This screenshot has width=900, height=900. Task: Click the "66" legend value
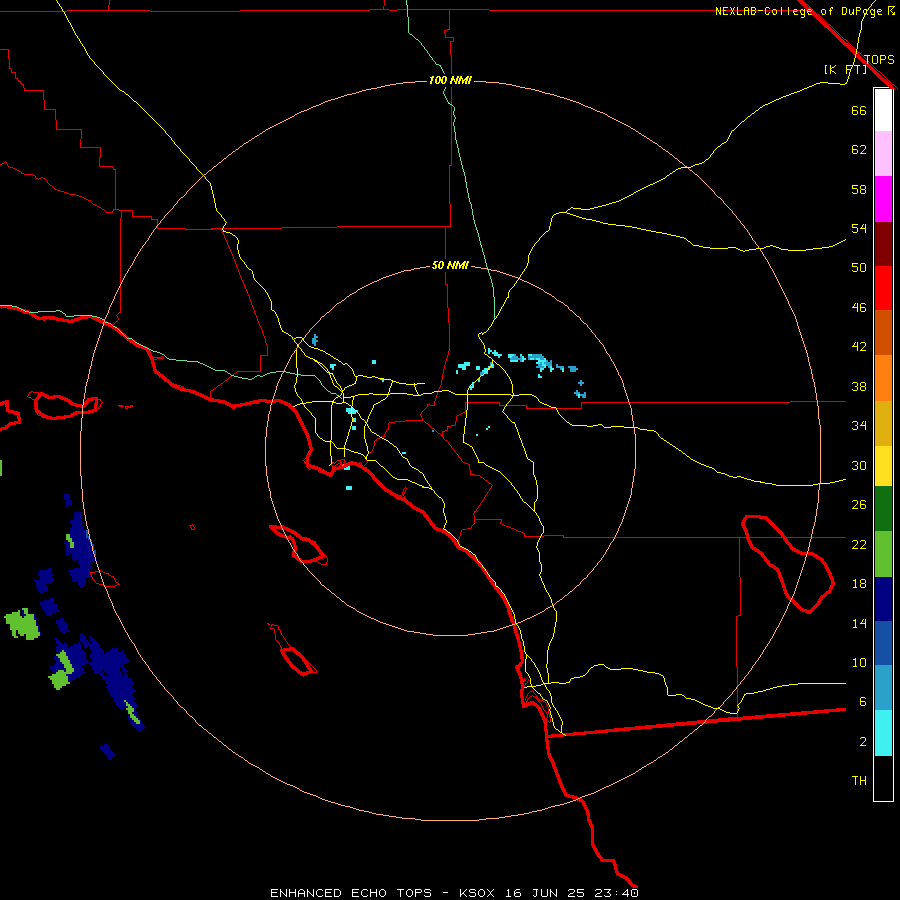[859, 110]
